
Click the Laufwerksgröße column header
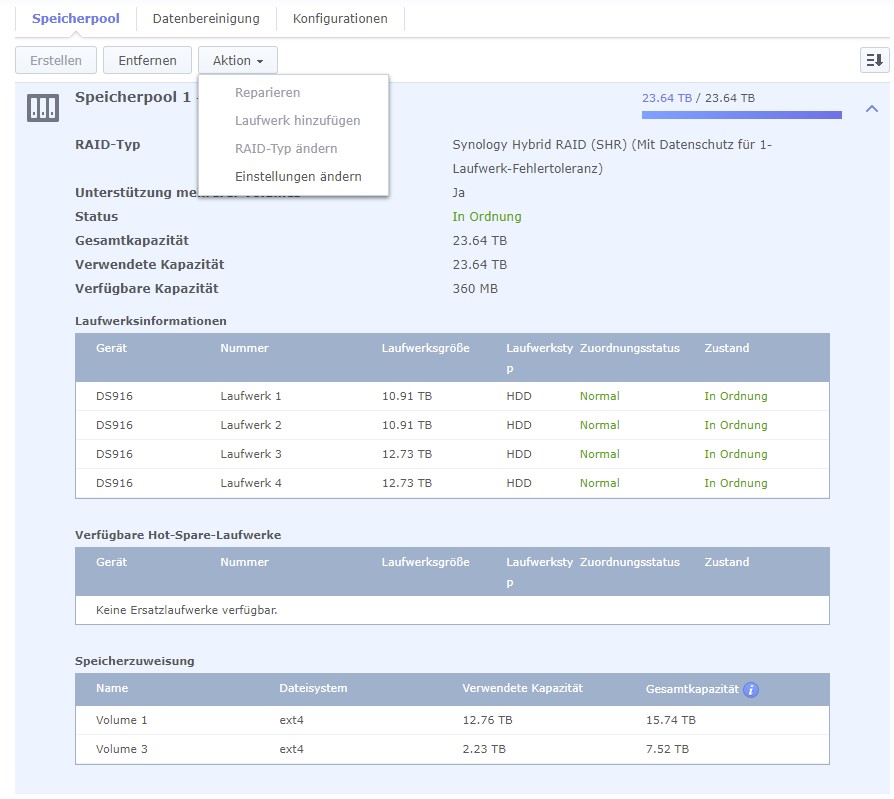[x=425, y=348]
